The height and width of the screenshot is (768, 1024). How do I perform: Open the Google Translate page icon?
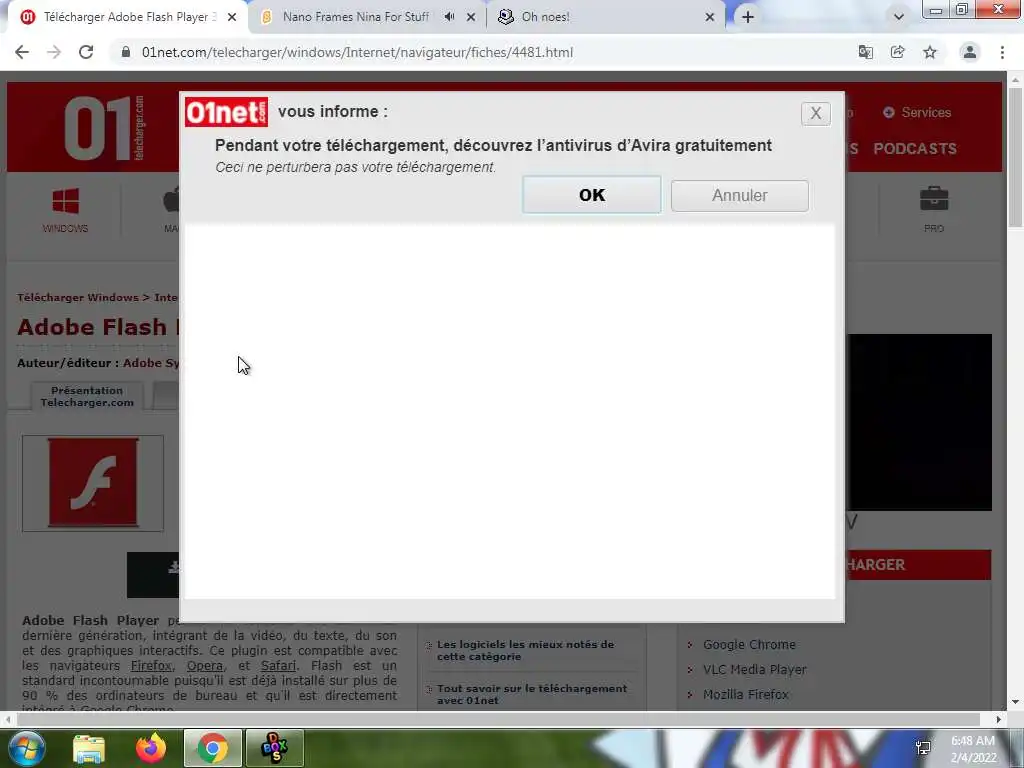(865, 52)
